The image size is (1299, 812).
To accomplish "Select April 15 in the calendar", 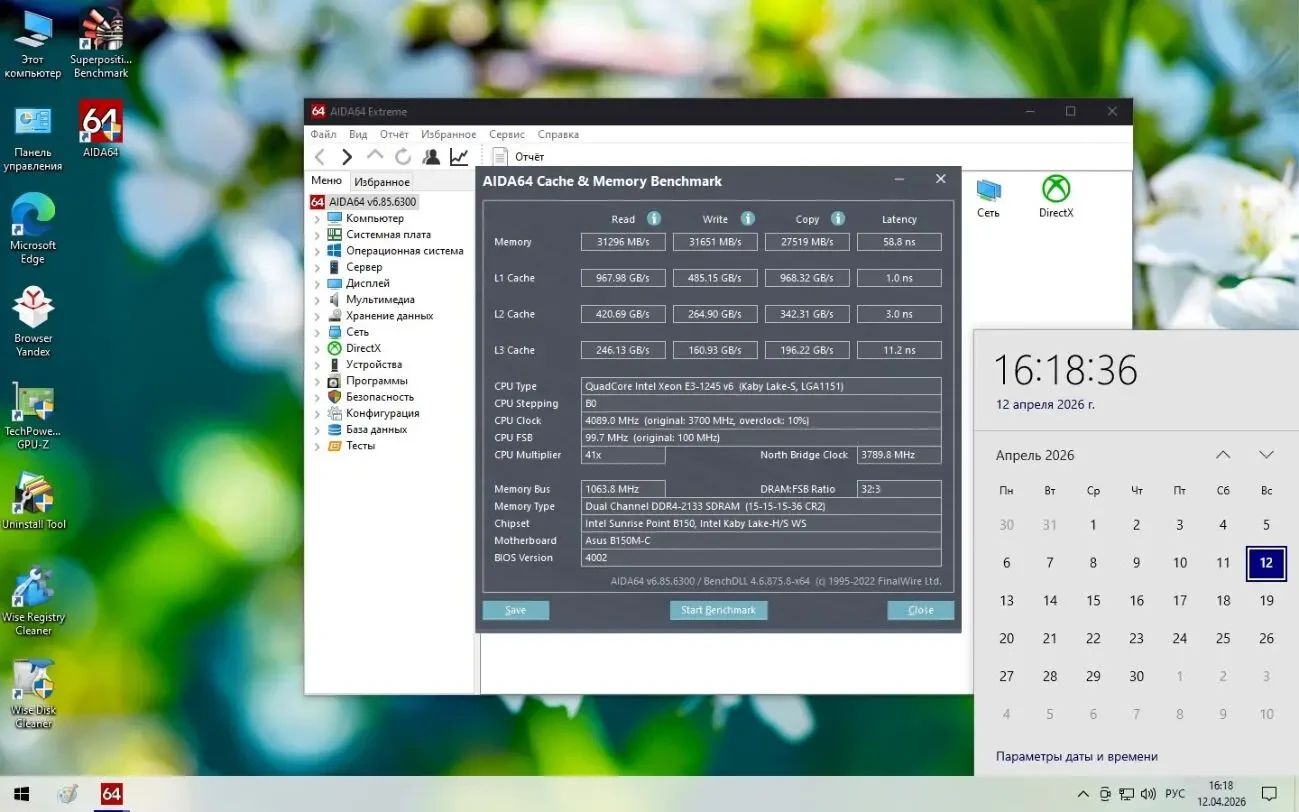I will 1093,600.
